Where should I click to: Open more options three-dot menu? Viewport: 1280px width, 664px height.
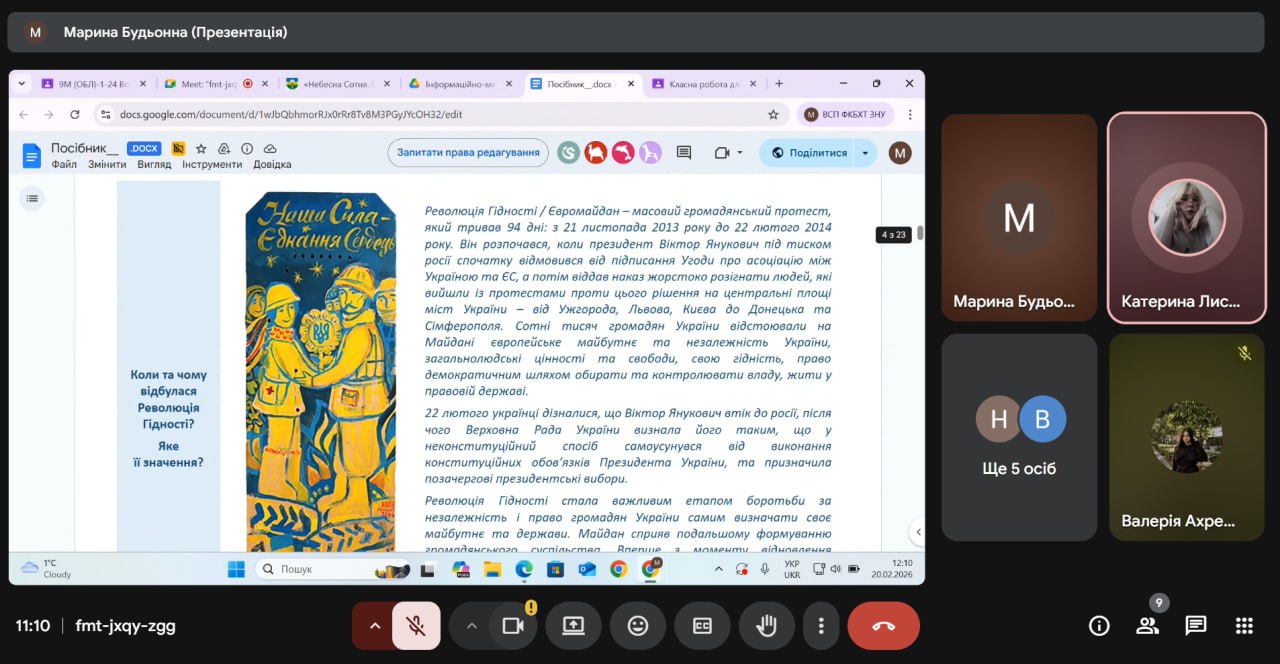pyautogui.click(x=821, y=626)
